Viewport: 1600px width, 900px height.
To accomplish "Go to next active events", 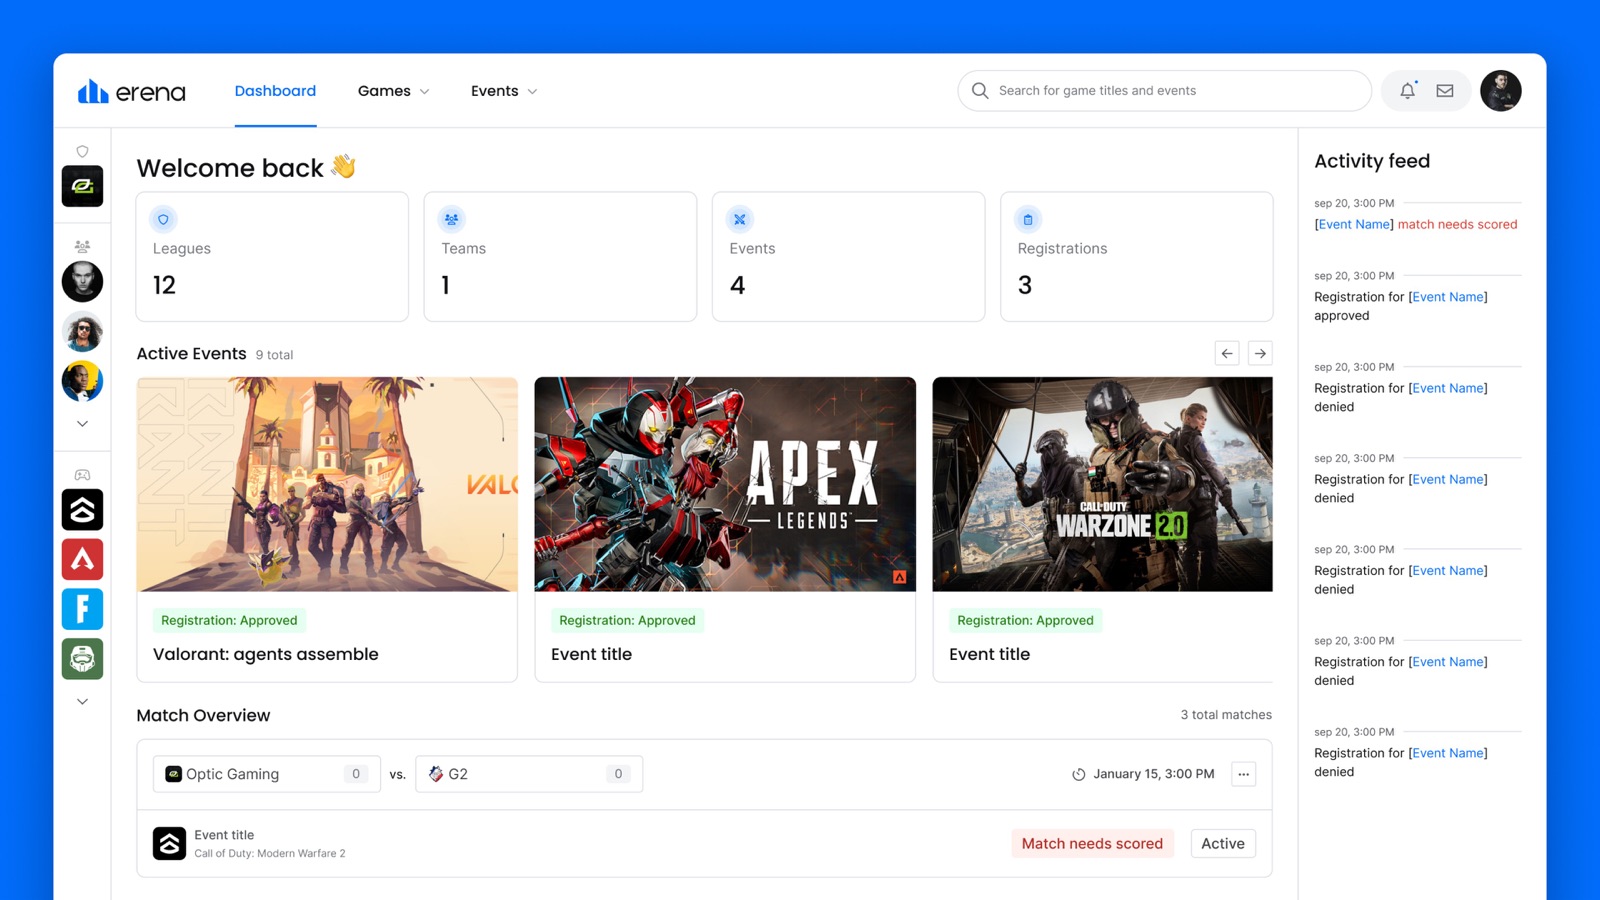I will (x=1260, y=353).
